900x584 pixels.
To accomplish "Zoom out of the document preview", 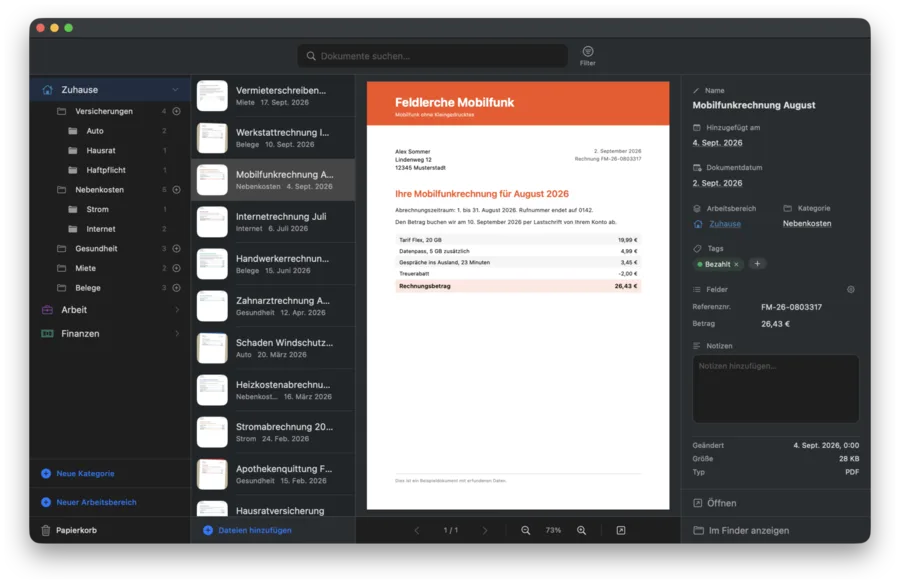I will point(525,531).
